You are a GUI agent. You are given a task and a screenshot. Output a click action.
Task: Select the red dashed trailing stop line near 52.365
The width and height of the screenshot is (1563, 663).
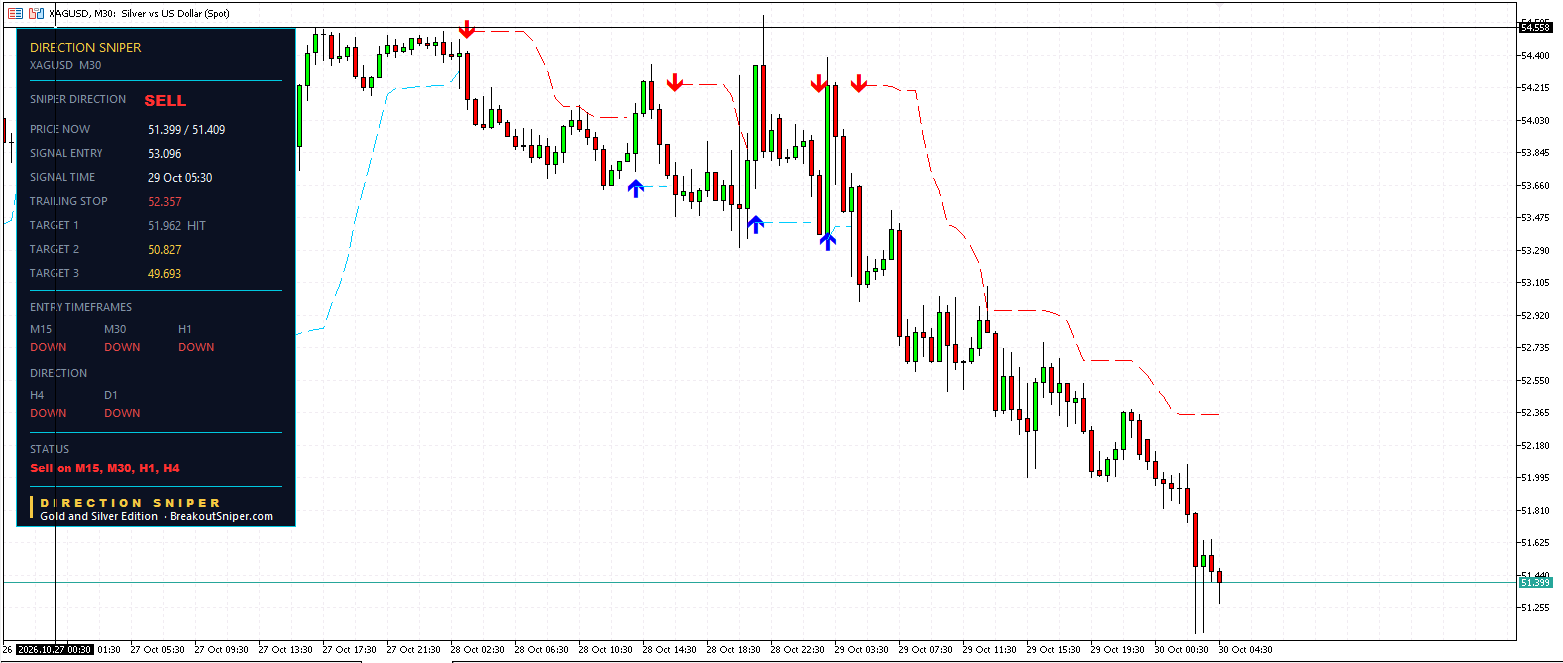coord(1198,414)
